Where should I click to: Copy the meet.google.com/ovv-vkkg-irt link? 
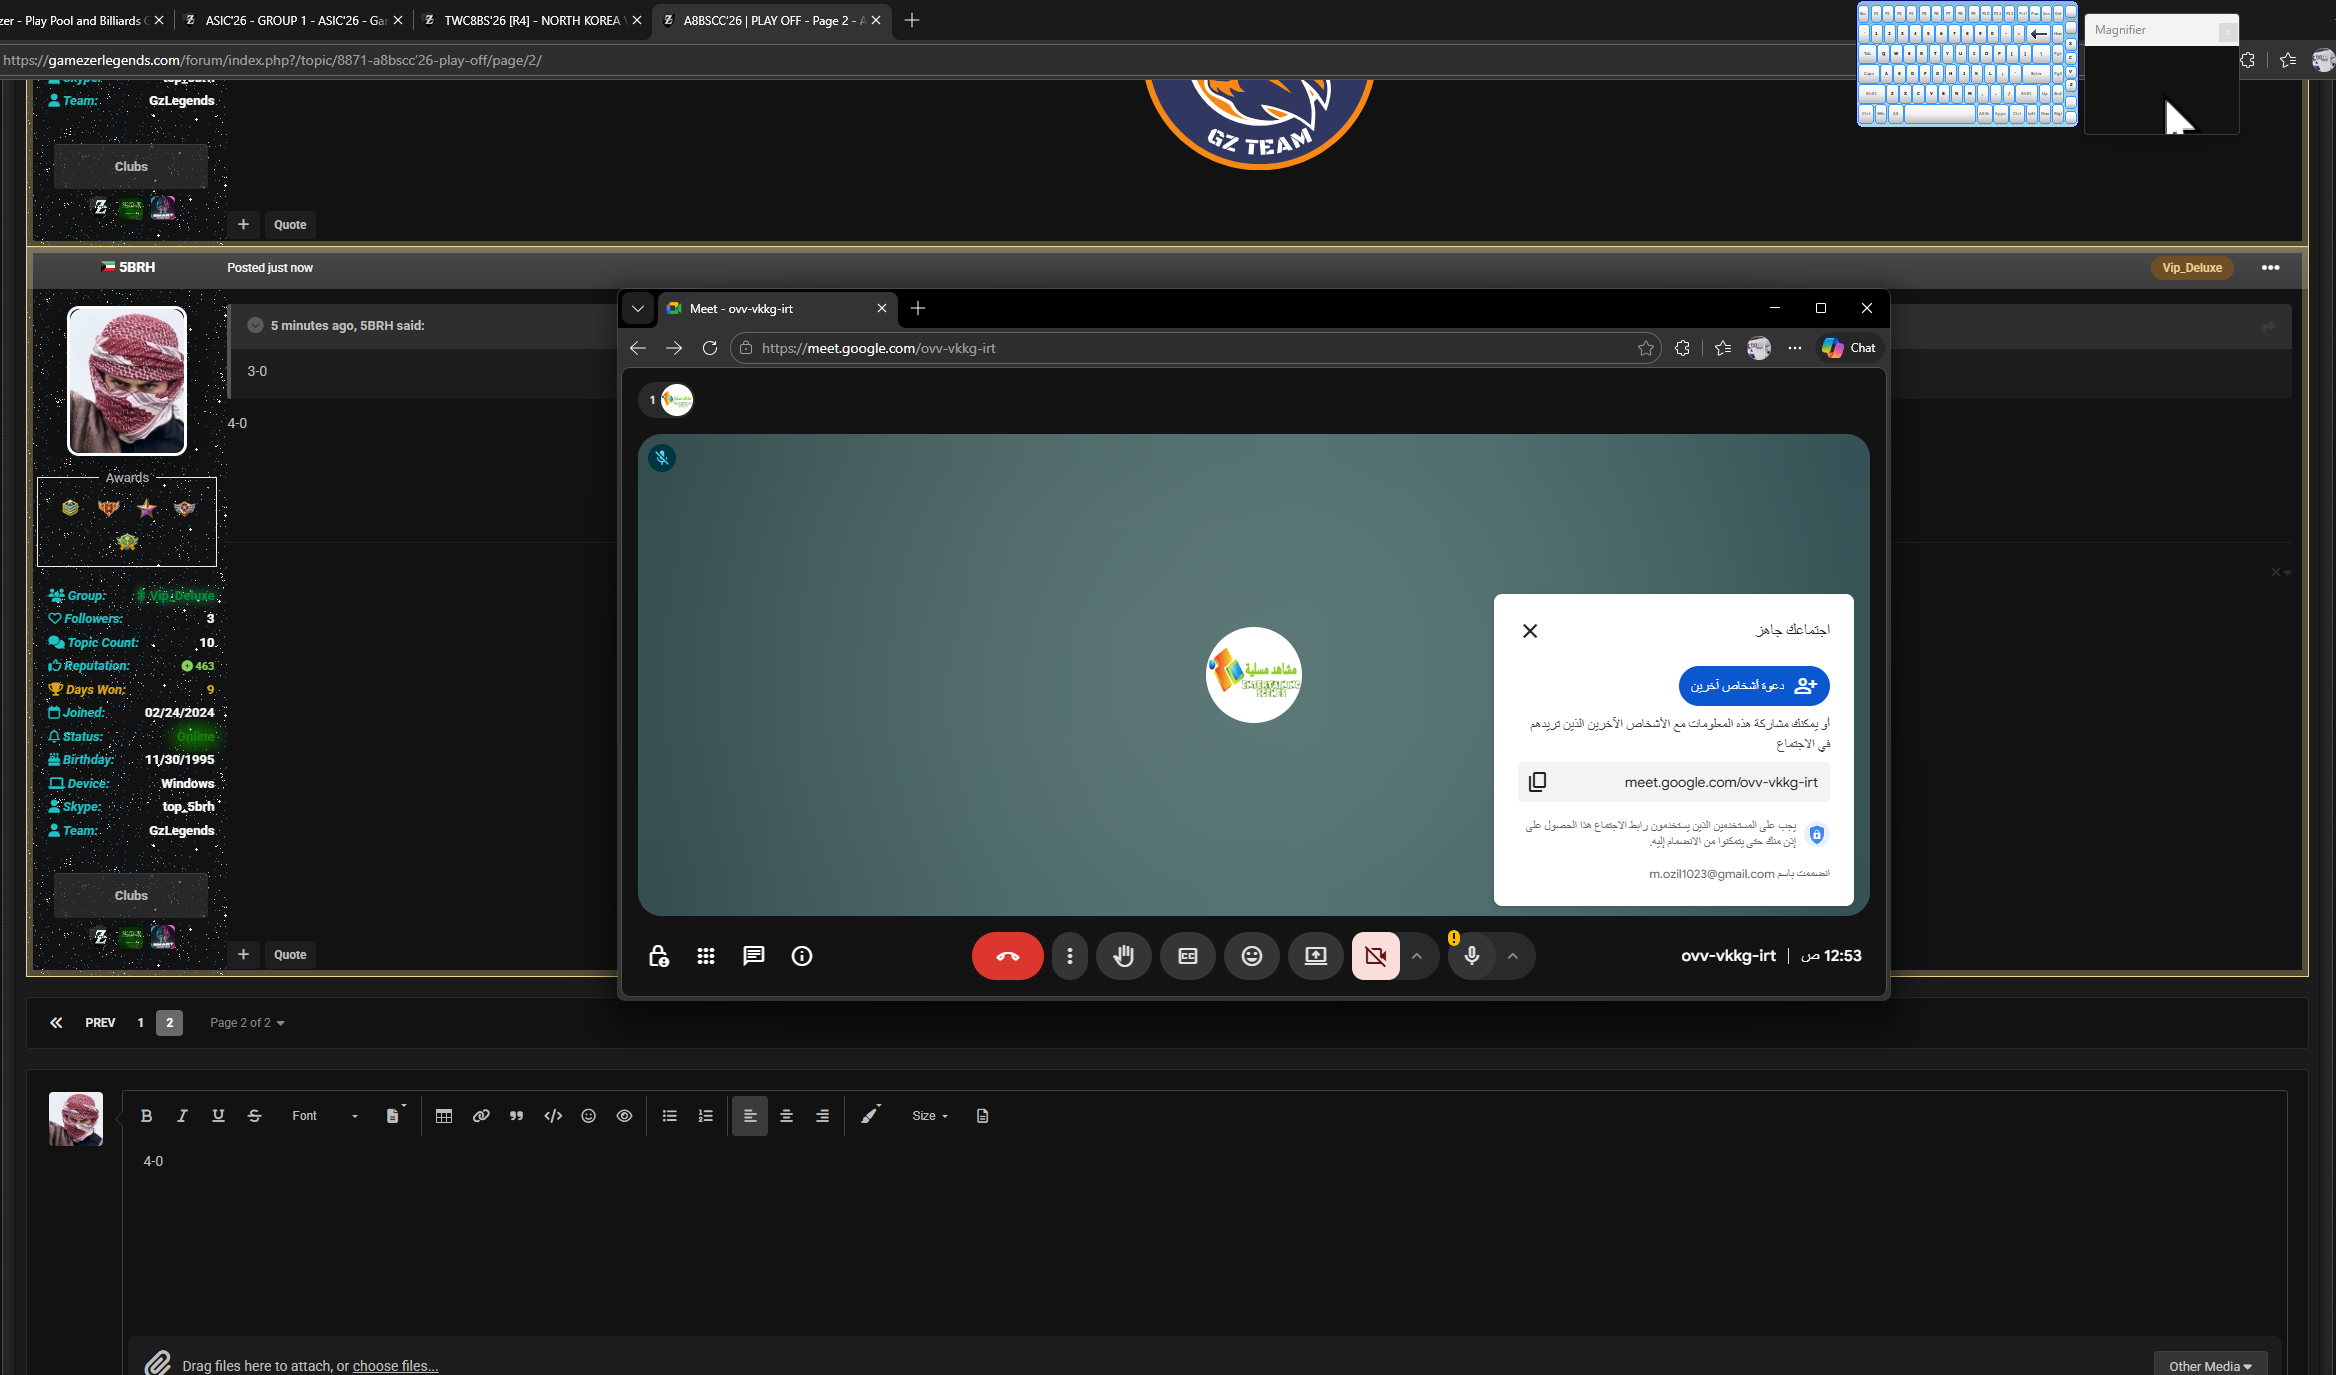point(1537,782)
